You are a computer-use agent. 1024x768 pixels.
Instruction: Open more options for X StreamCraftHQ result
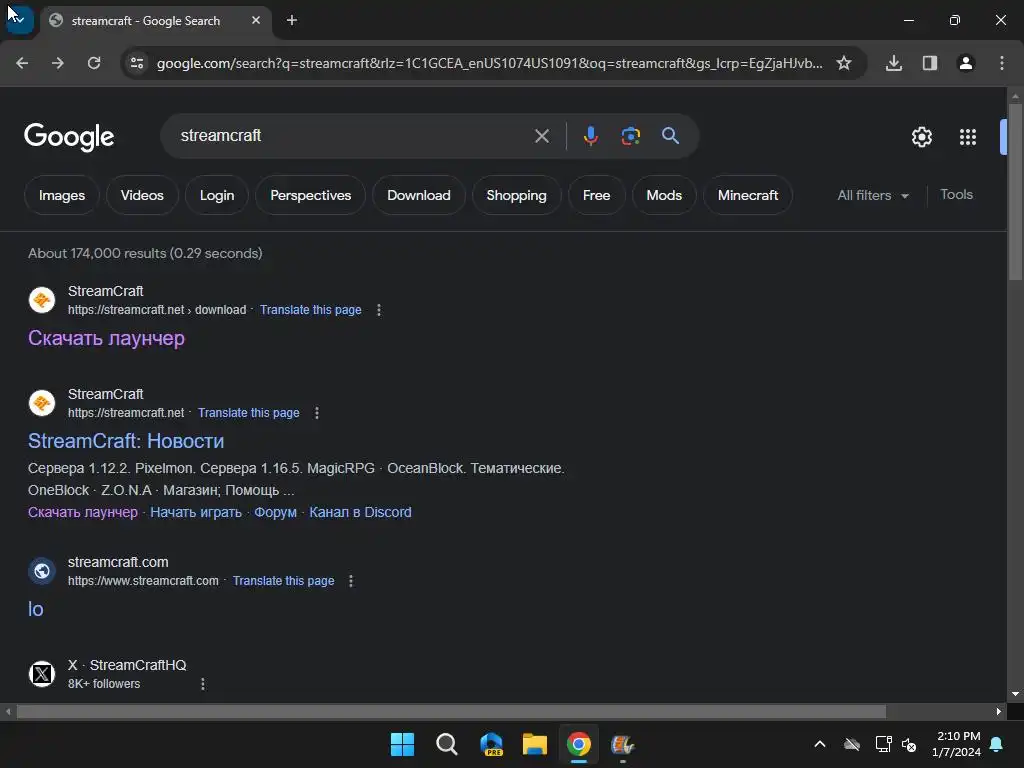(202, 684)
